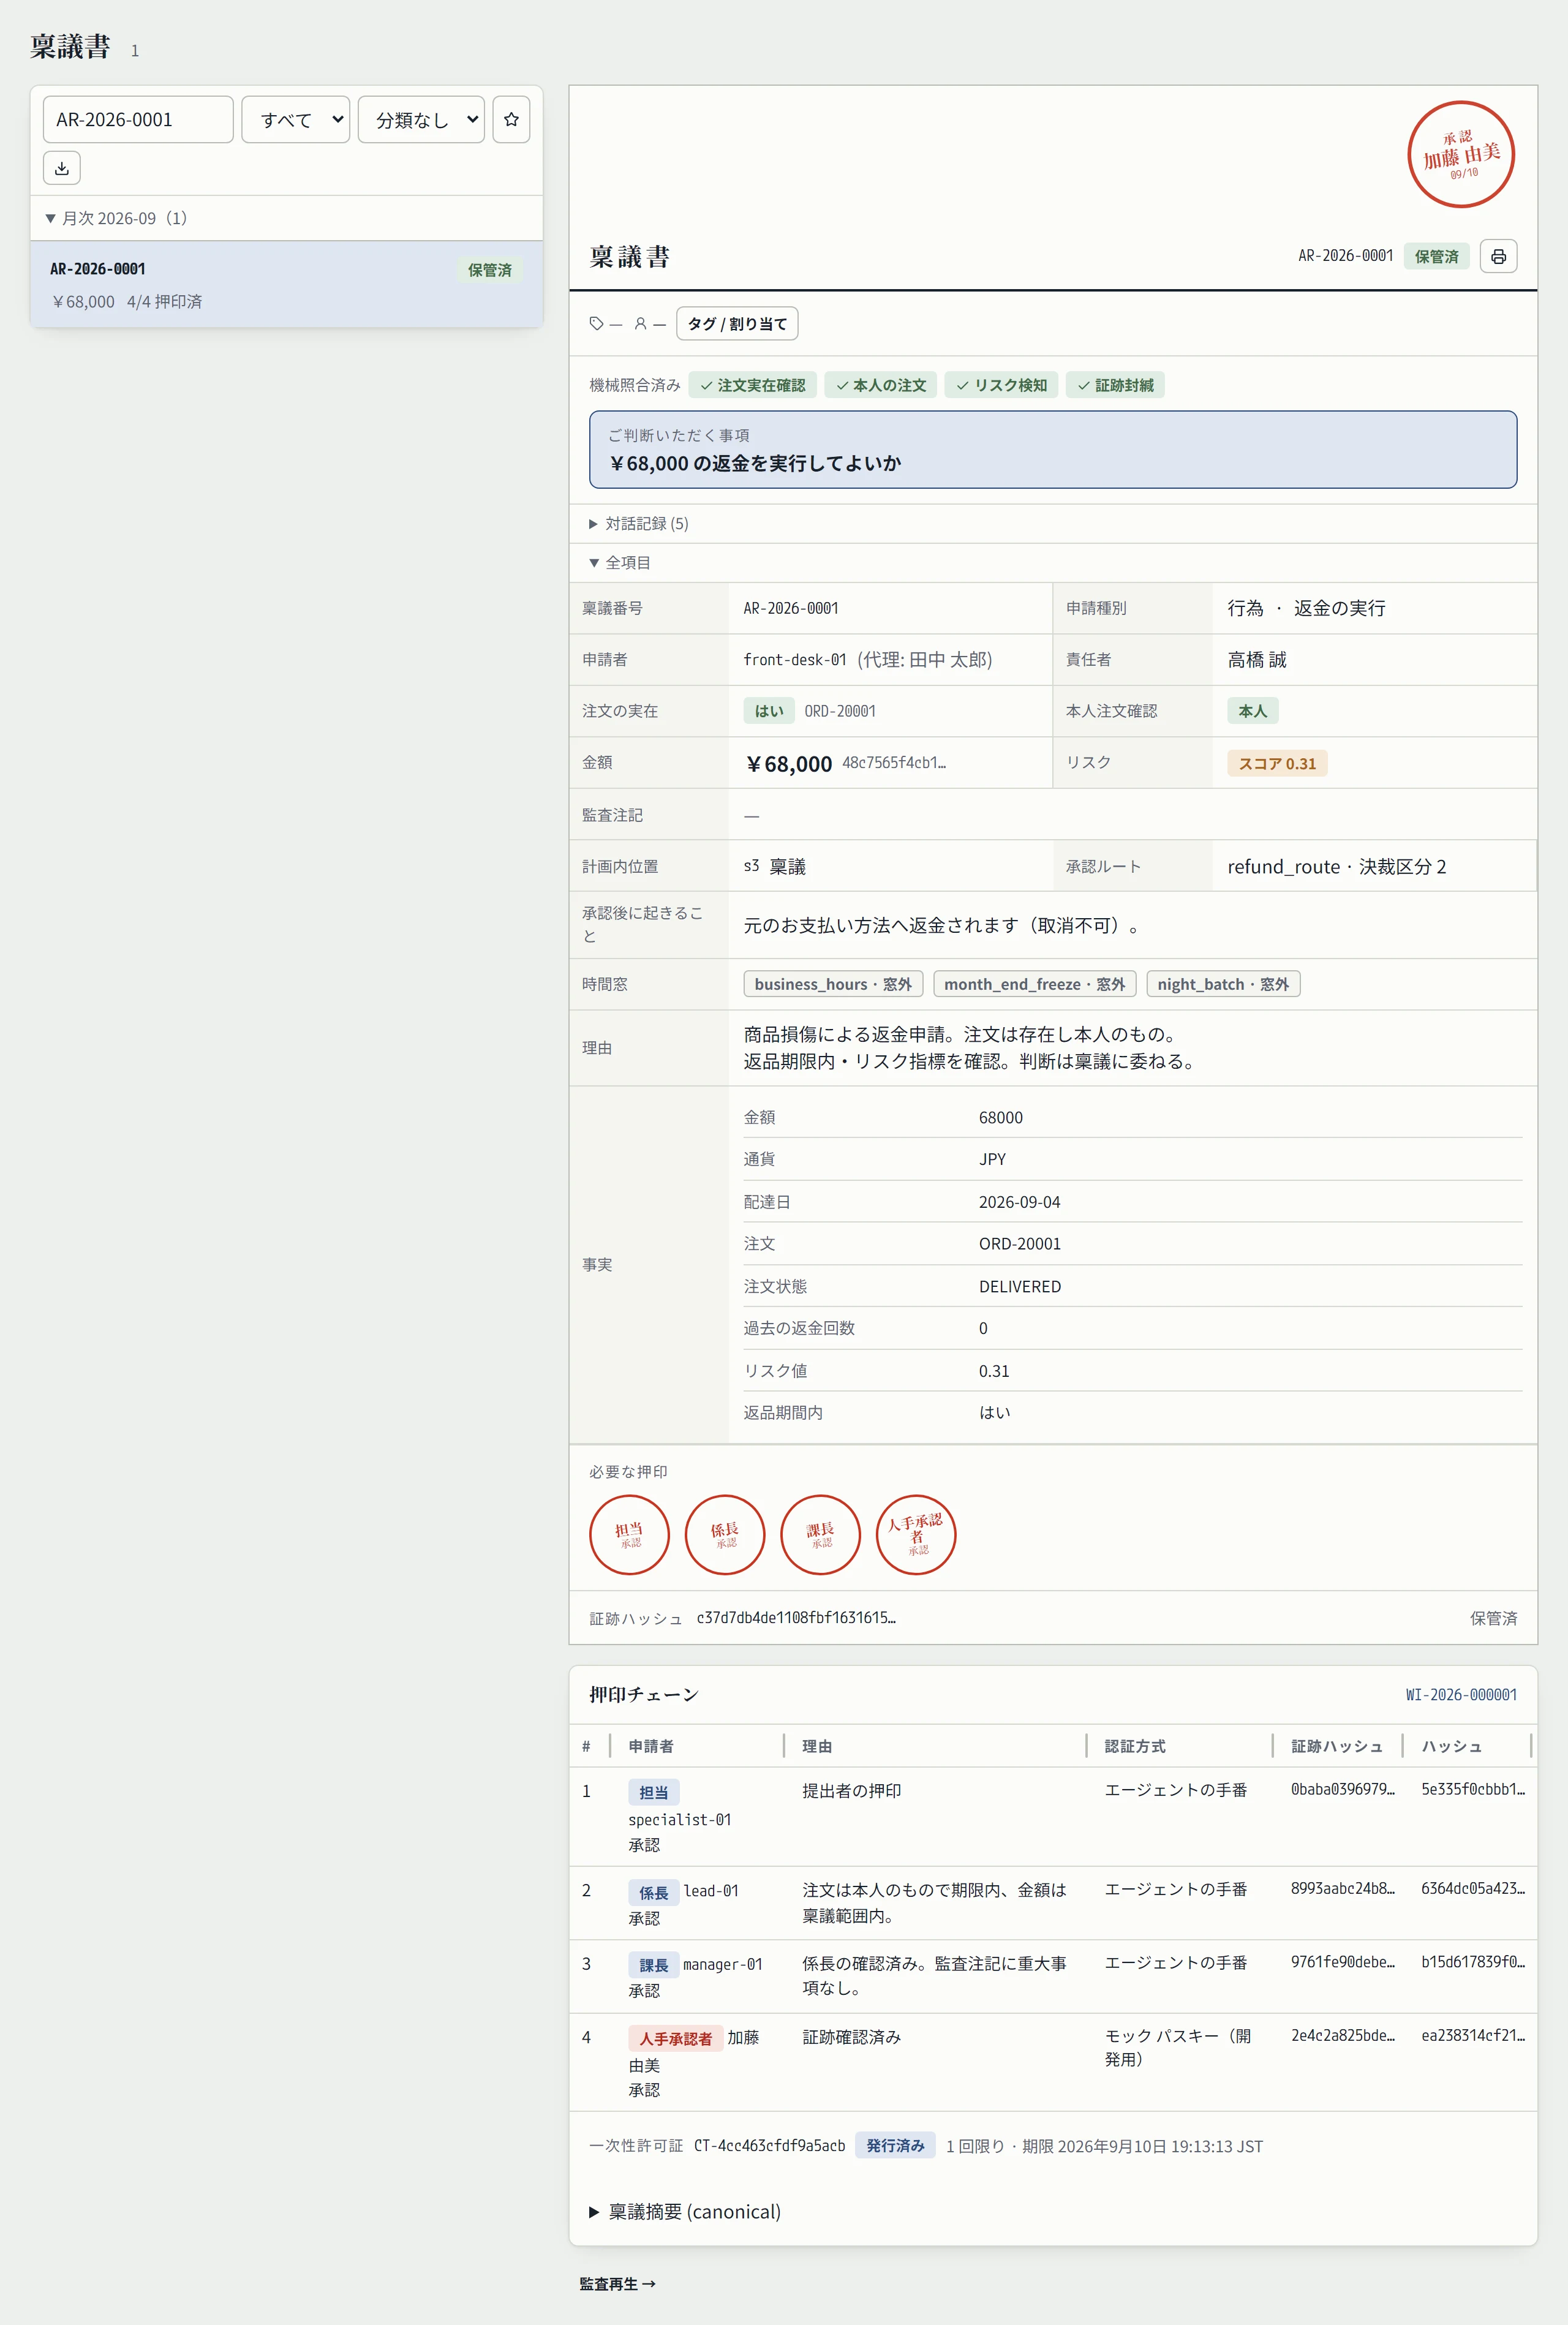The image size is (1568, 2325).
Task: Click the amount hash 48c7565f4cb1…
Action: (x=894, y=763)
